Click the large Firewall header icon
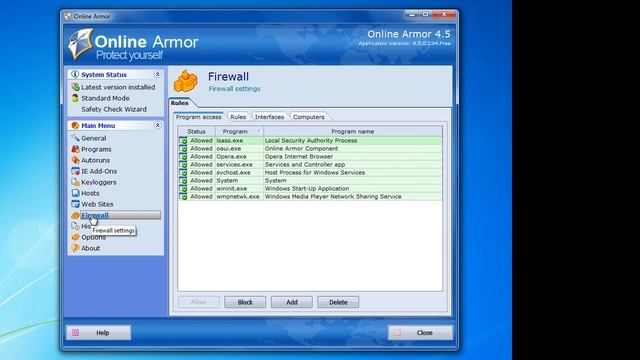 click(x=186, y=81)
